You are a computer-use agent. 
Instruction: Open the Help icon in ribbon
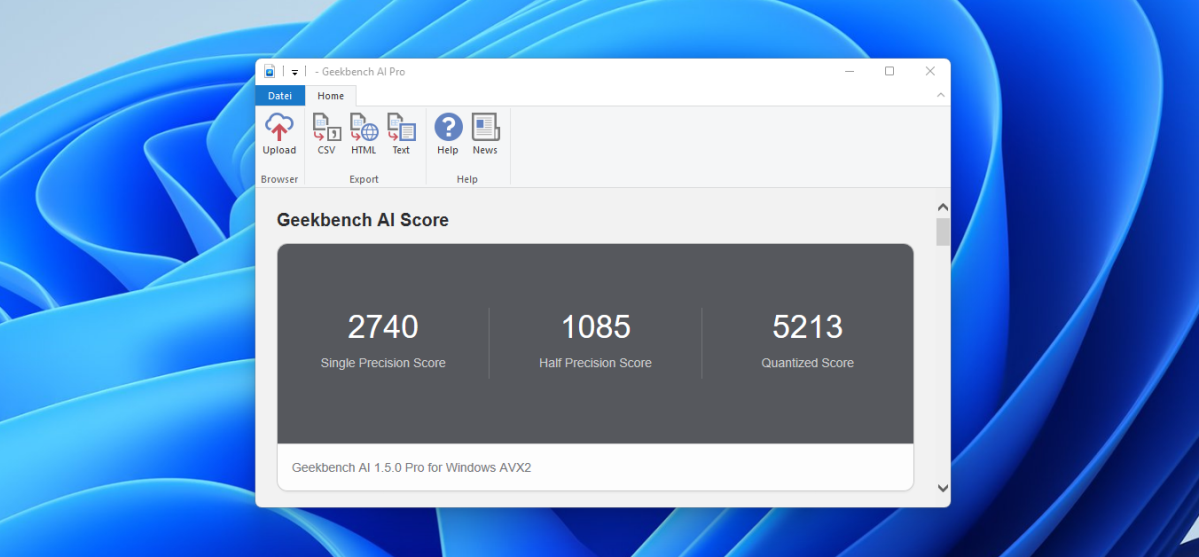[x=448, y=134]
